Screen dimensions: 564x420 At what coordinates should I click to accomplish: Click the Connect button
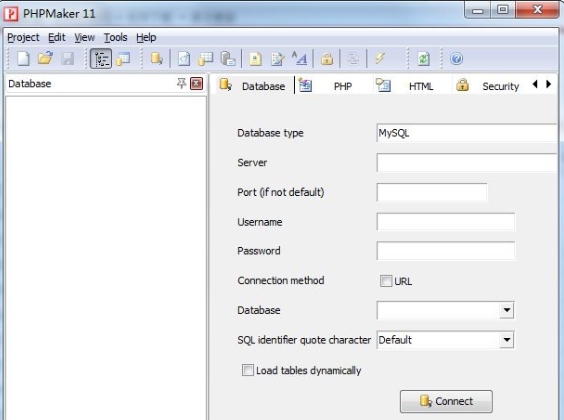(446, 401)
